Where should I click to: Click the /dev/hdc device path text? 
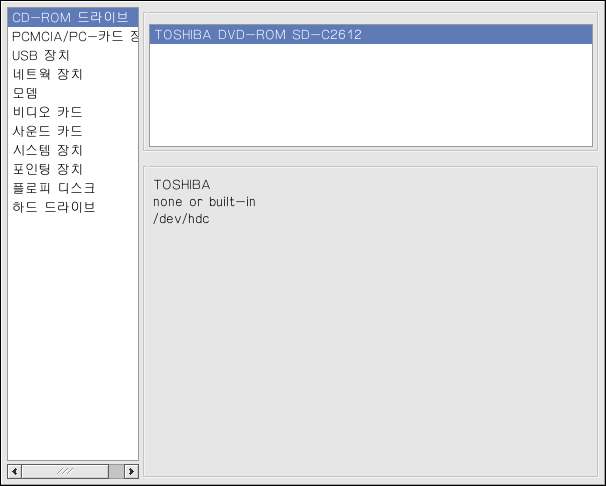click(x=181, y=219)
